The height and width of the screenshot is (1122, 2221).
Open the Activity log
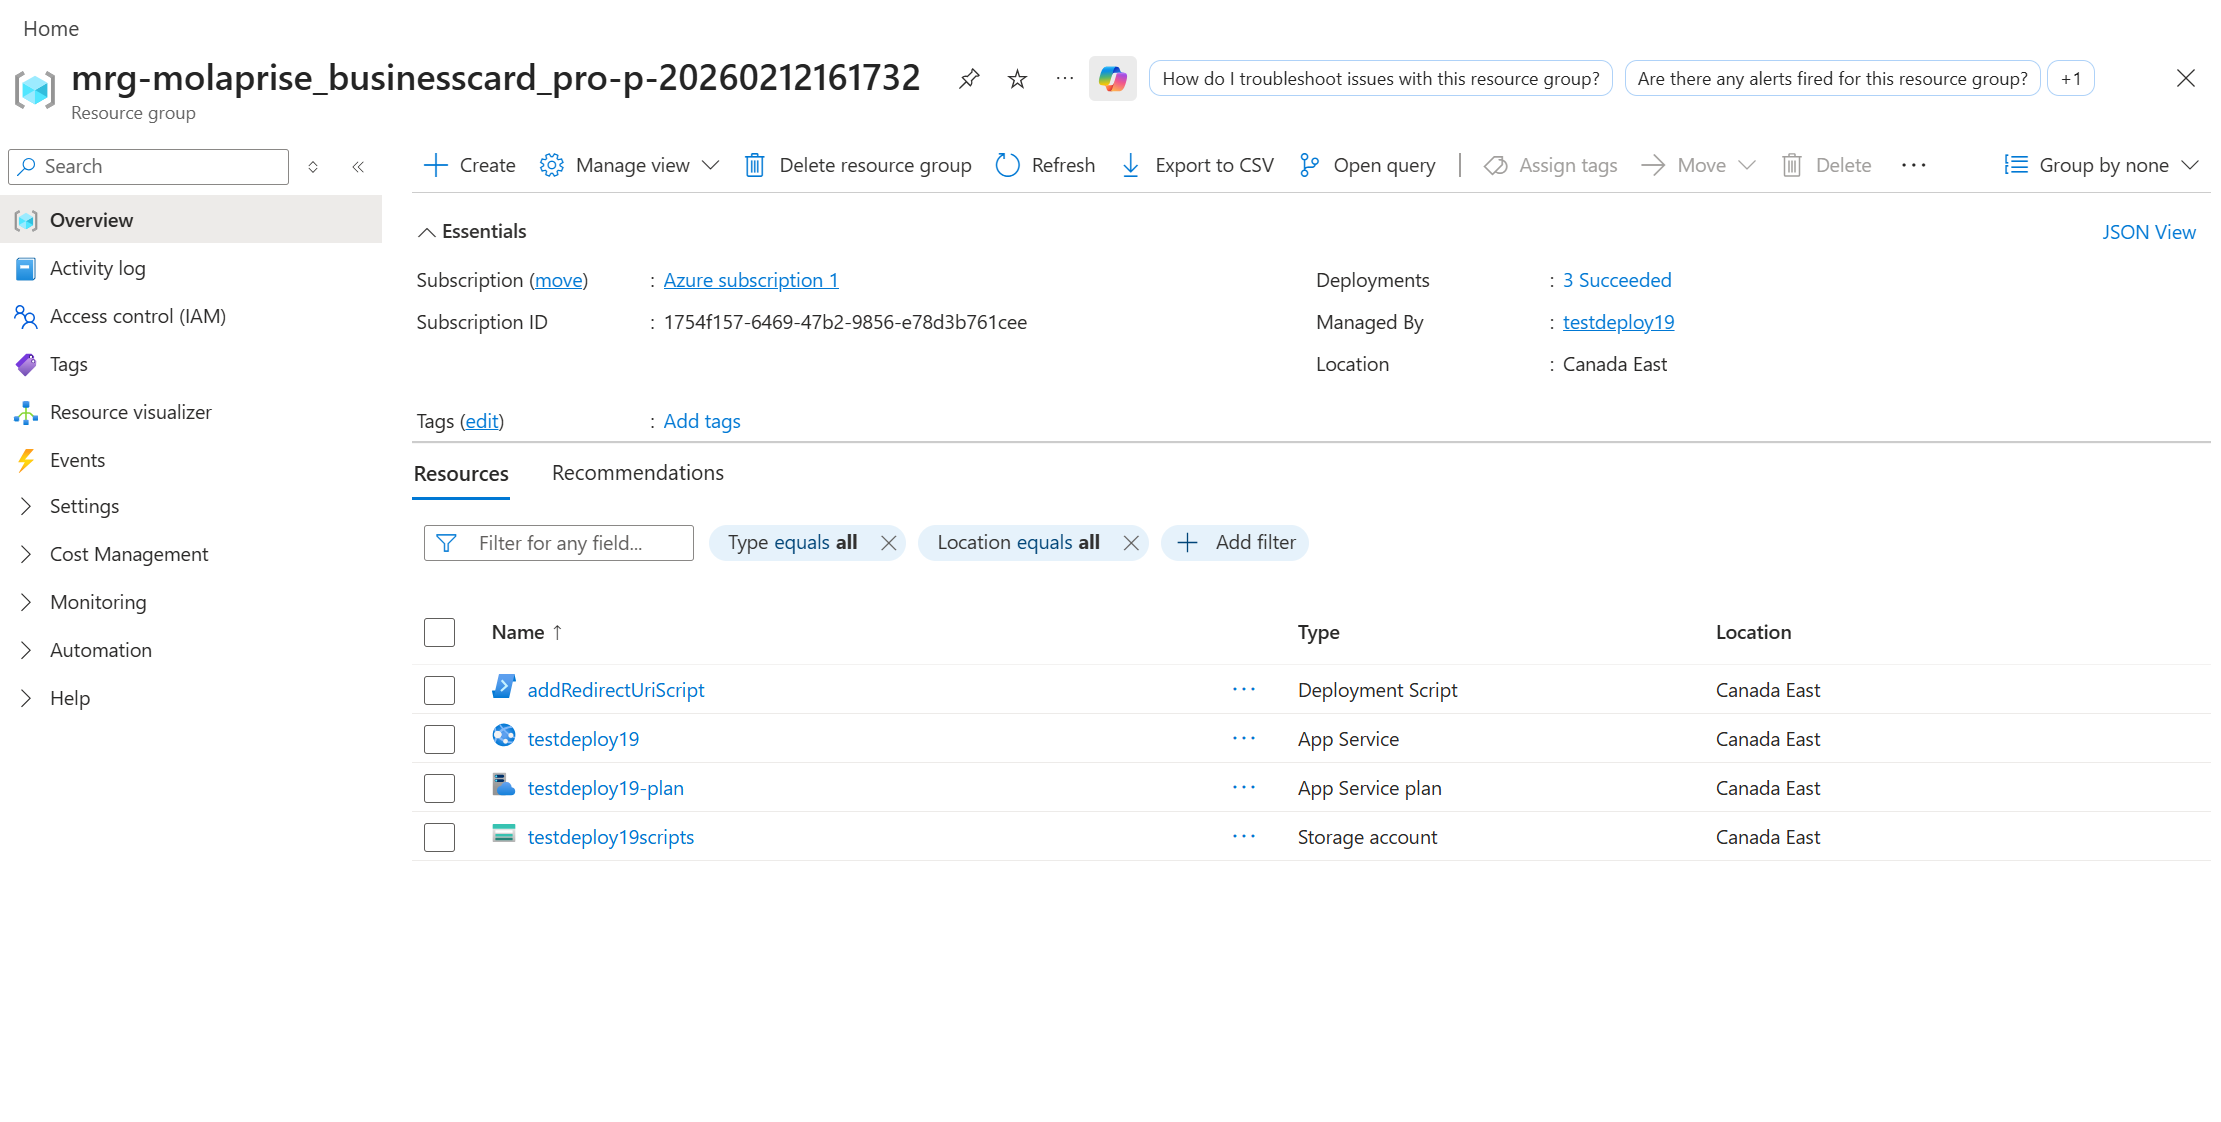click(x=97, y=268)
